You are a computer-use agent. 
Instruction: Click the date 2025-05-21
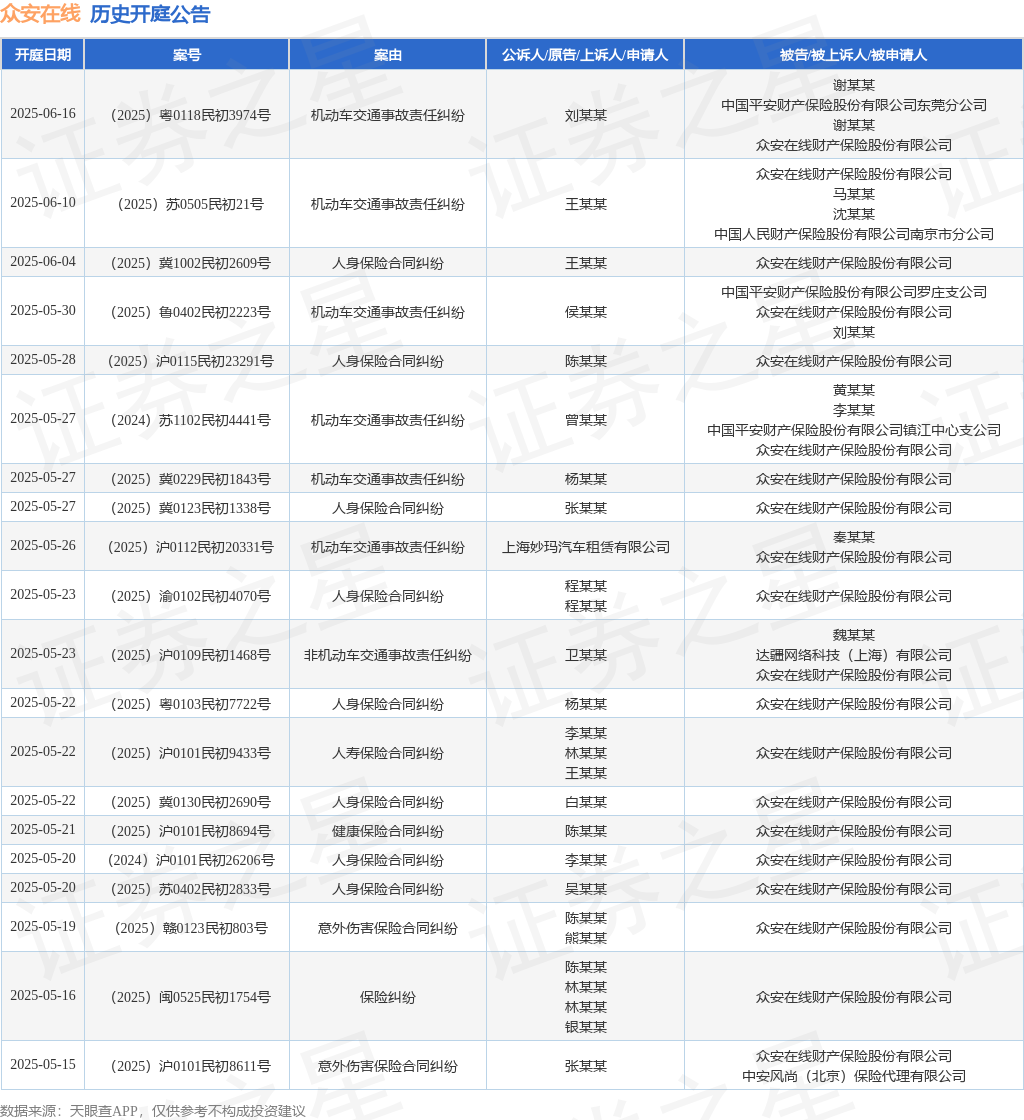pos(43,829)
